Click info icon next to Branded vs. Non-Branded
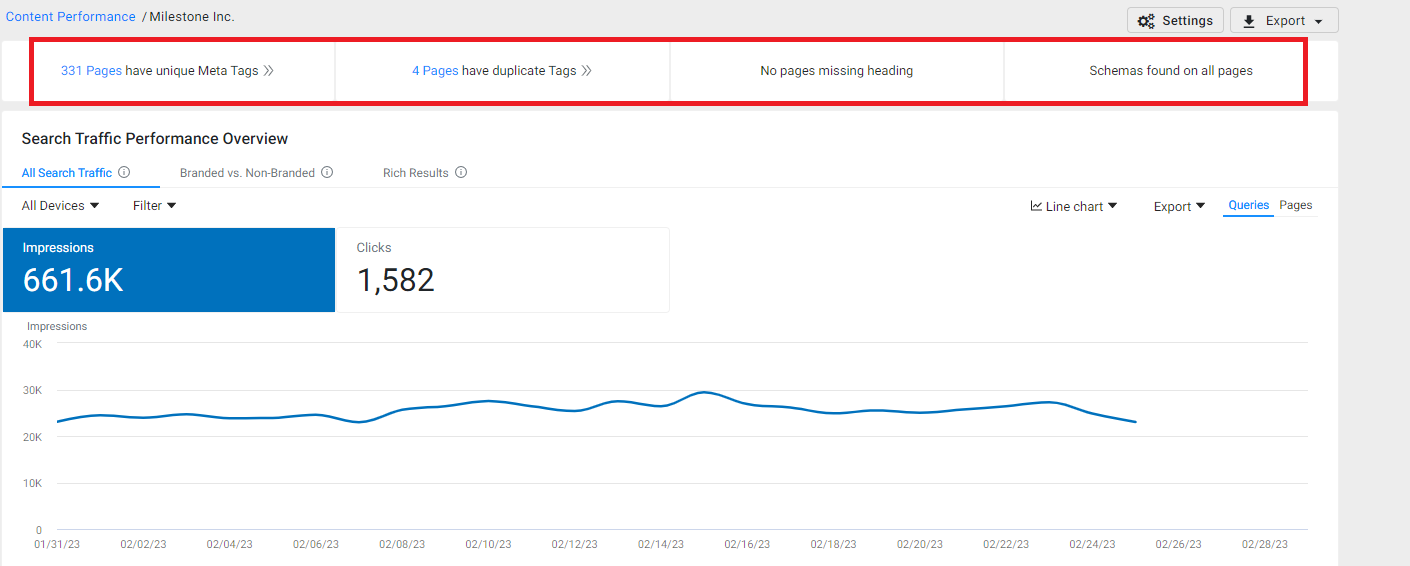Image resolution: width=1410 pixels, height=566 pixels. tap(327, 172)
